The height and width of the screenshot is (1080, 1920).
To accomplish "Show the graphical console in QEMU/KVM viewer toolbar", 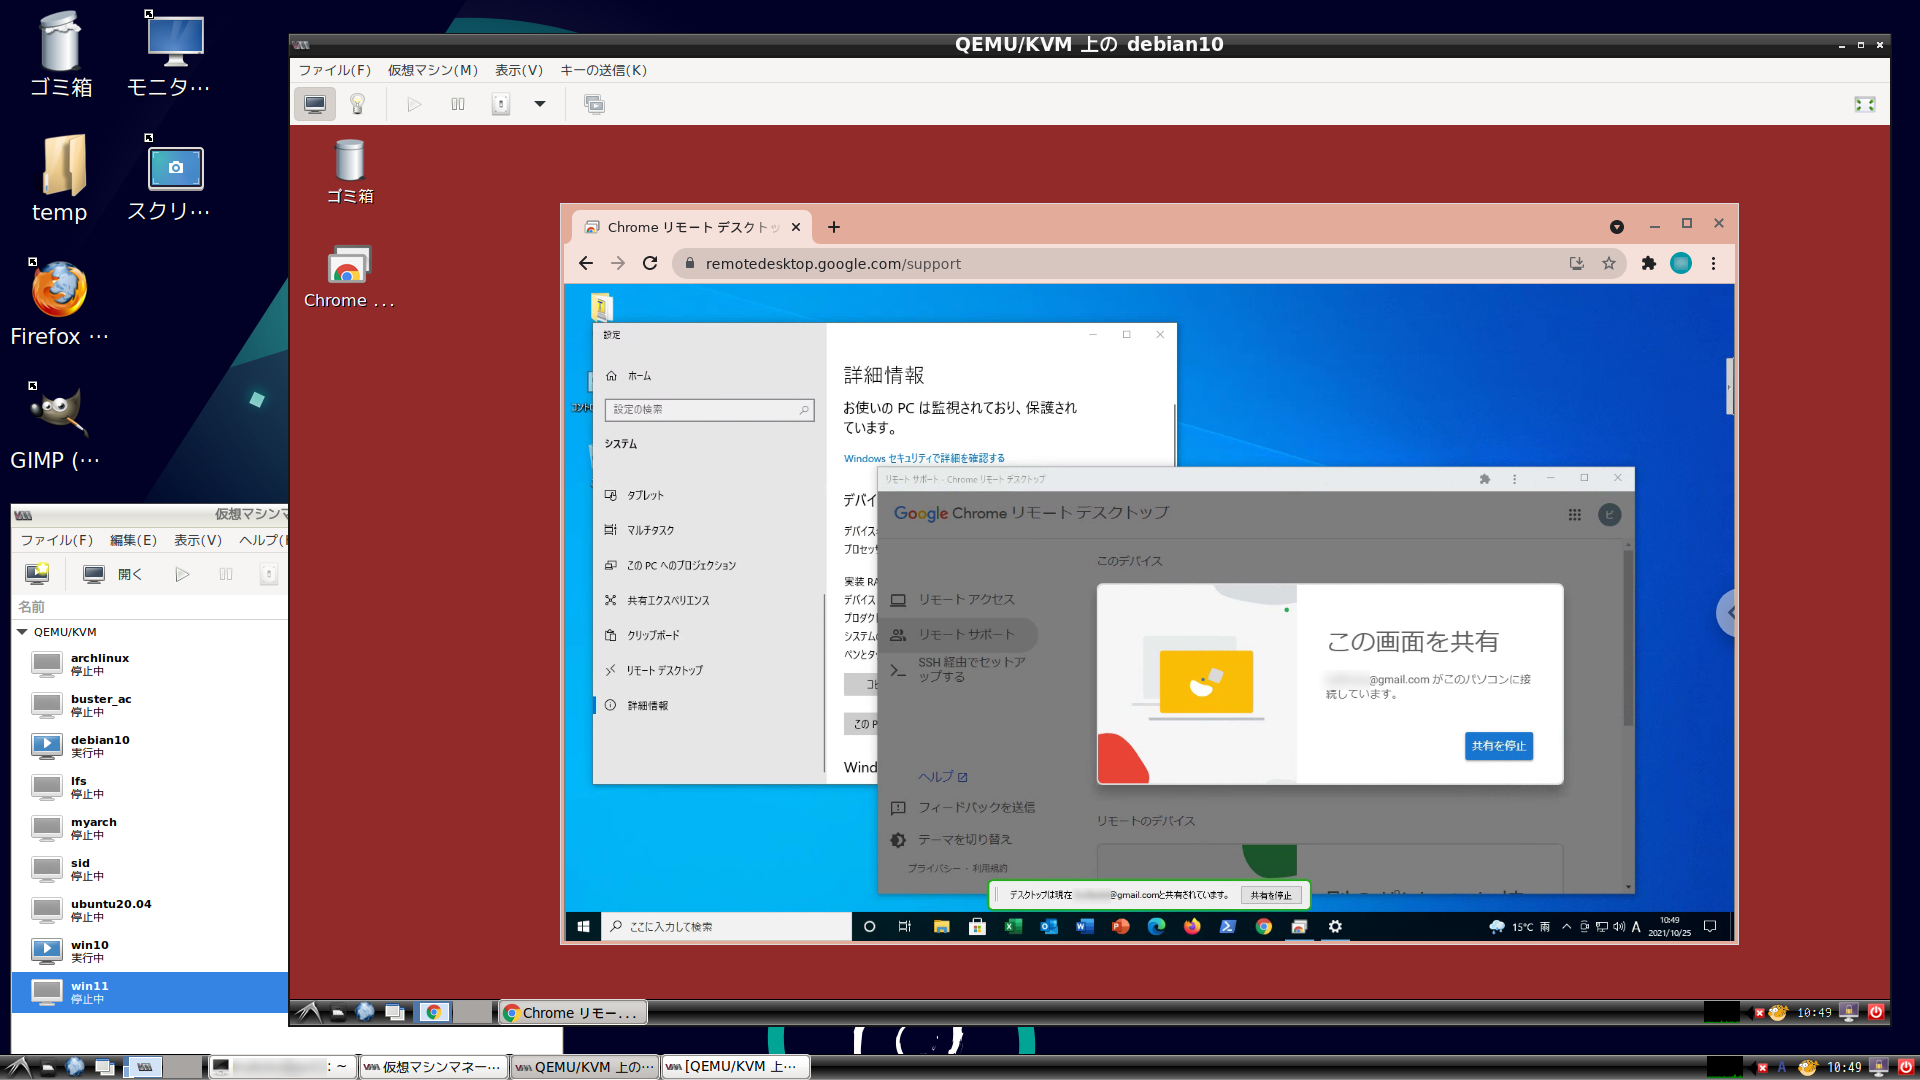I will tap(315, 104).
